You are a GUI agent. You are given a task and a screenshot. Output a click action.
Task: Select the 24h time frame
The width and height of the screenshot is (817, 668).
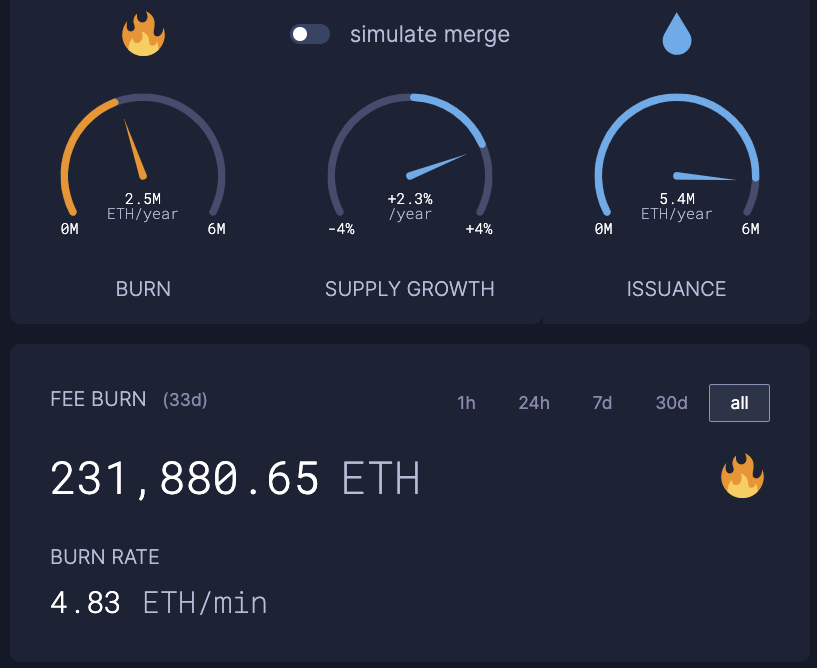534,403
